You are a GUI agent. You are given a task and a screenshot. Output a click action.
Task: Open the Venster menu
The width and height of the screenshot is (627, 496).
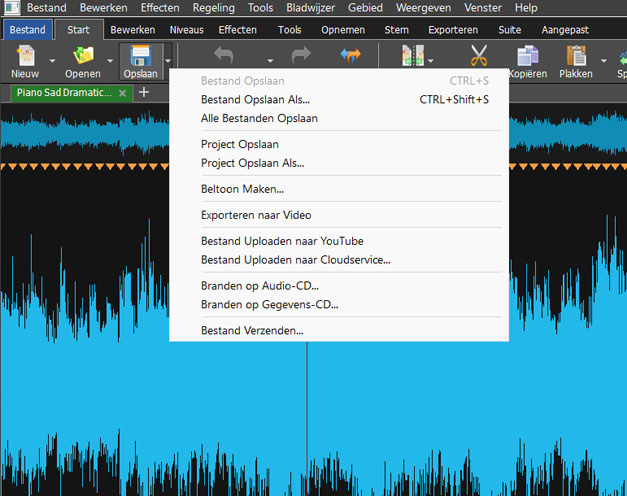click(483, 8)
